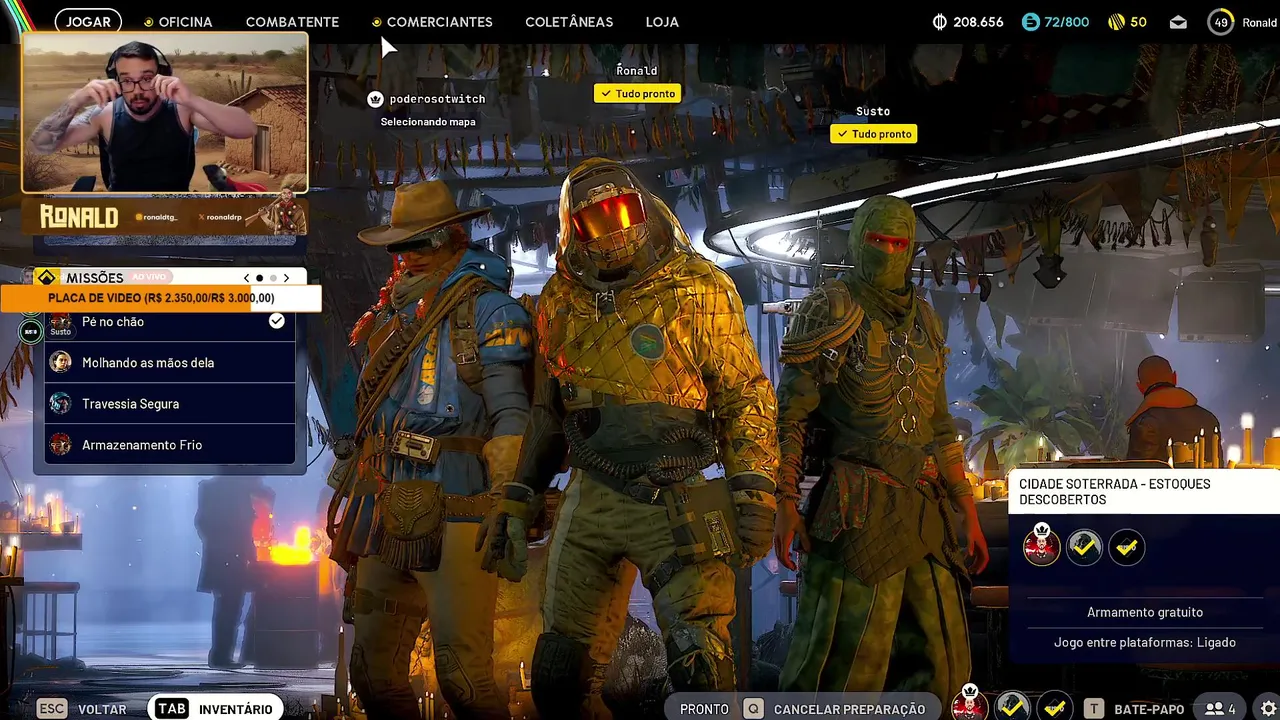The height and width of the screenshot is (720, 1280).
Task: Click Molhando as mãos dela trader portrait
Action: (61, 363)
